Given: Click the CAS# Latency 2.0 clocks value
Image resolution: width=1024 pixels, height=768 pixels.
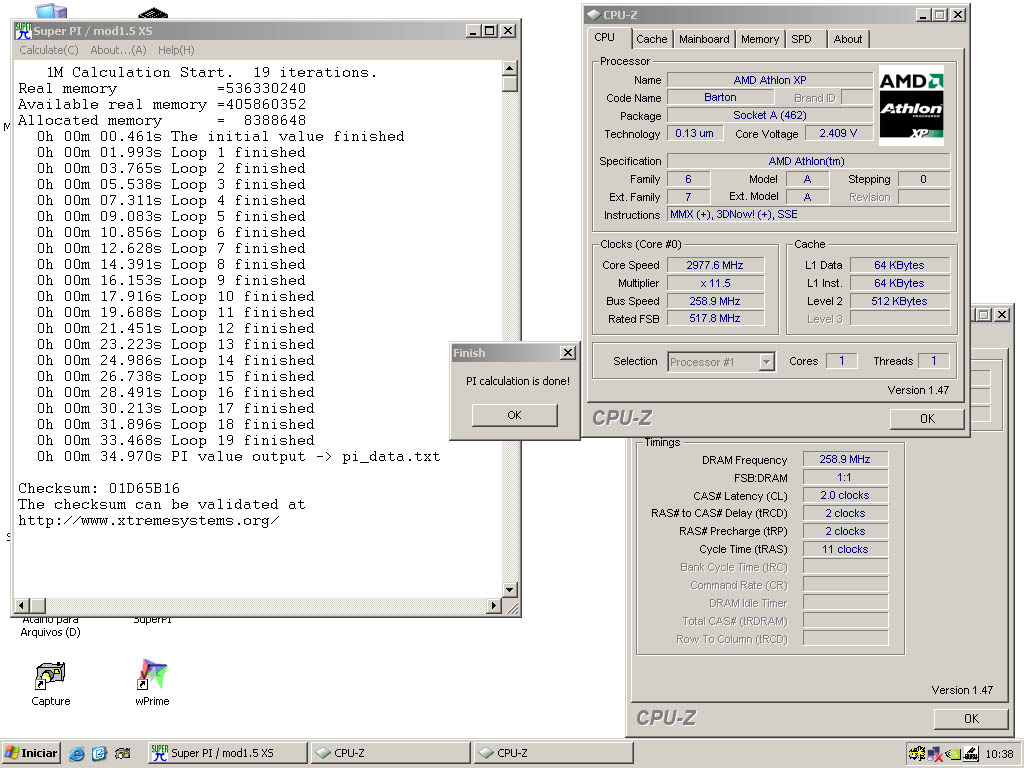Looking at the screenshot, I should [x=844, y=495].
